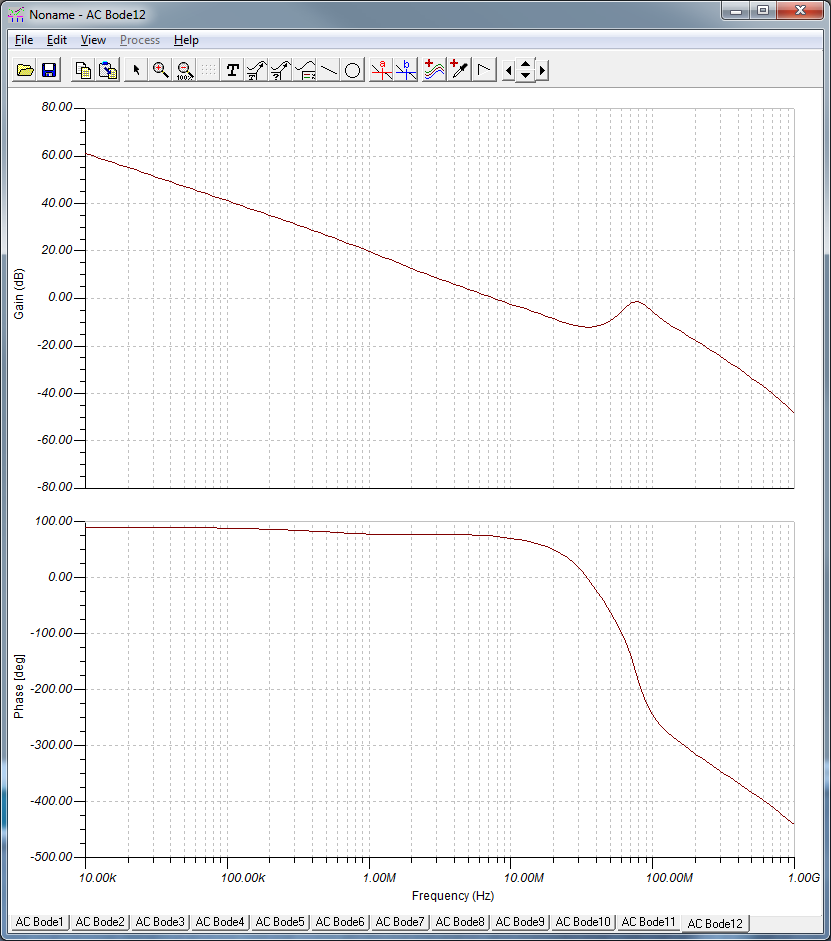Viewport: 831px width, 941px height.
Task: Click the right arrow toolbar button
Action: 542,70
